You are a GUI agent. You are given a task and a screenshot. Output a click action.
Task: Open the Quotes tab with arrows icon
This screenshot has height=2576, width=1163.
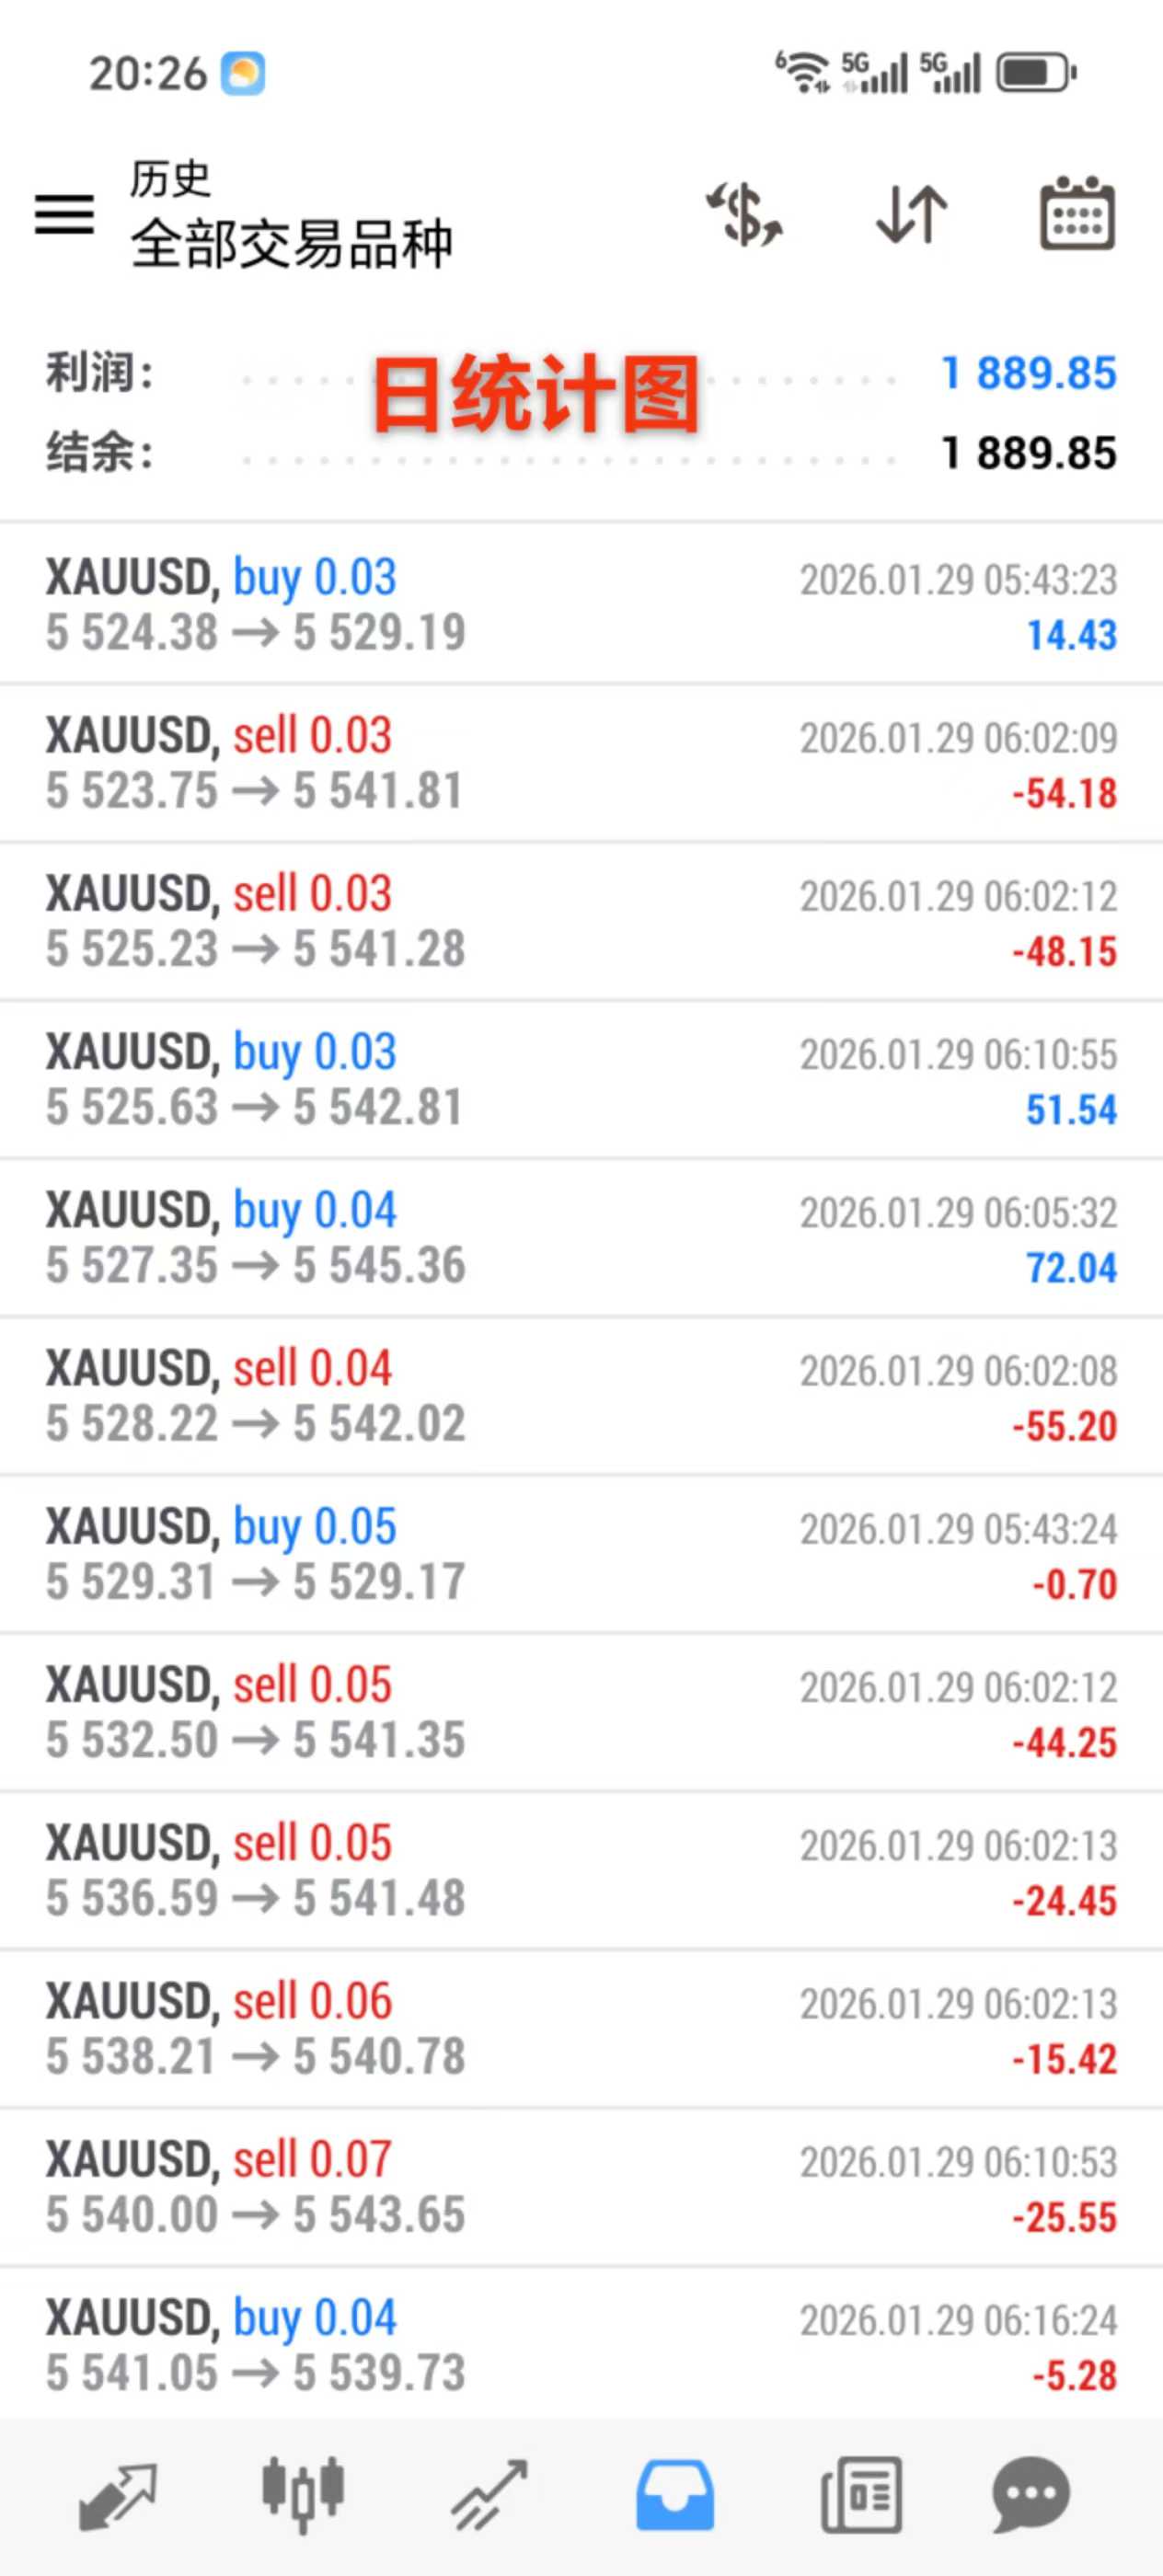click(x=117, y=2495)
